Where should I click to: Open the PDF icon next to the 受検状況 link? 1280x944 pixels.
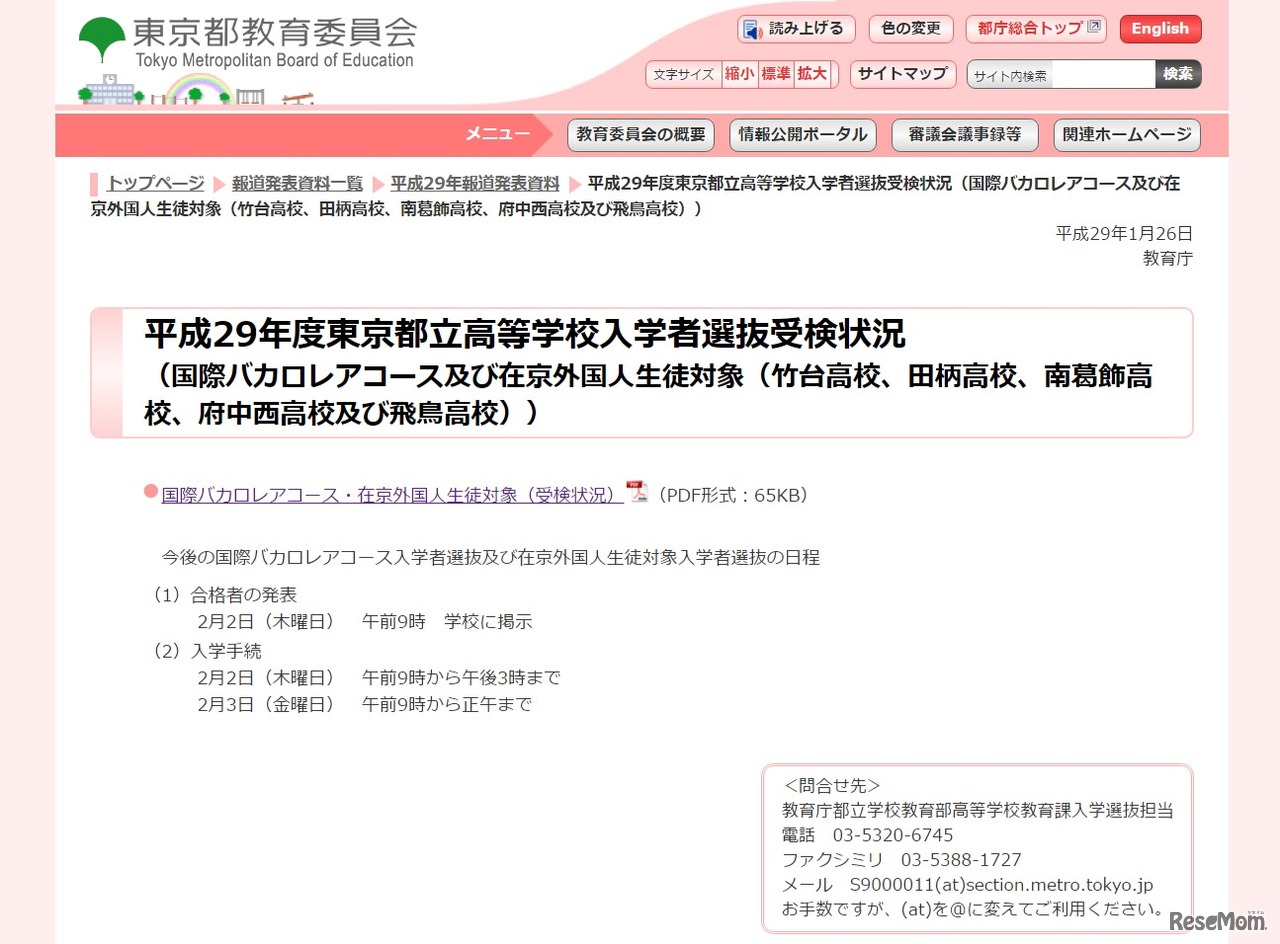click(x=636, y=493)
